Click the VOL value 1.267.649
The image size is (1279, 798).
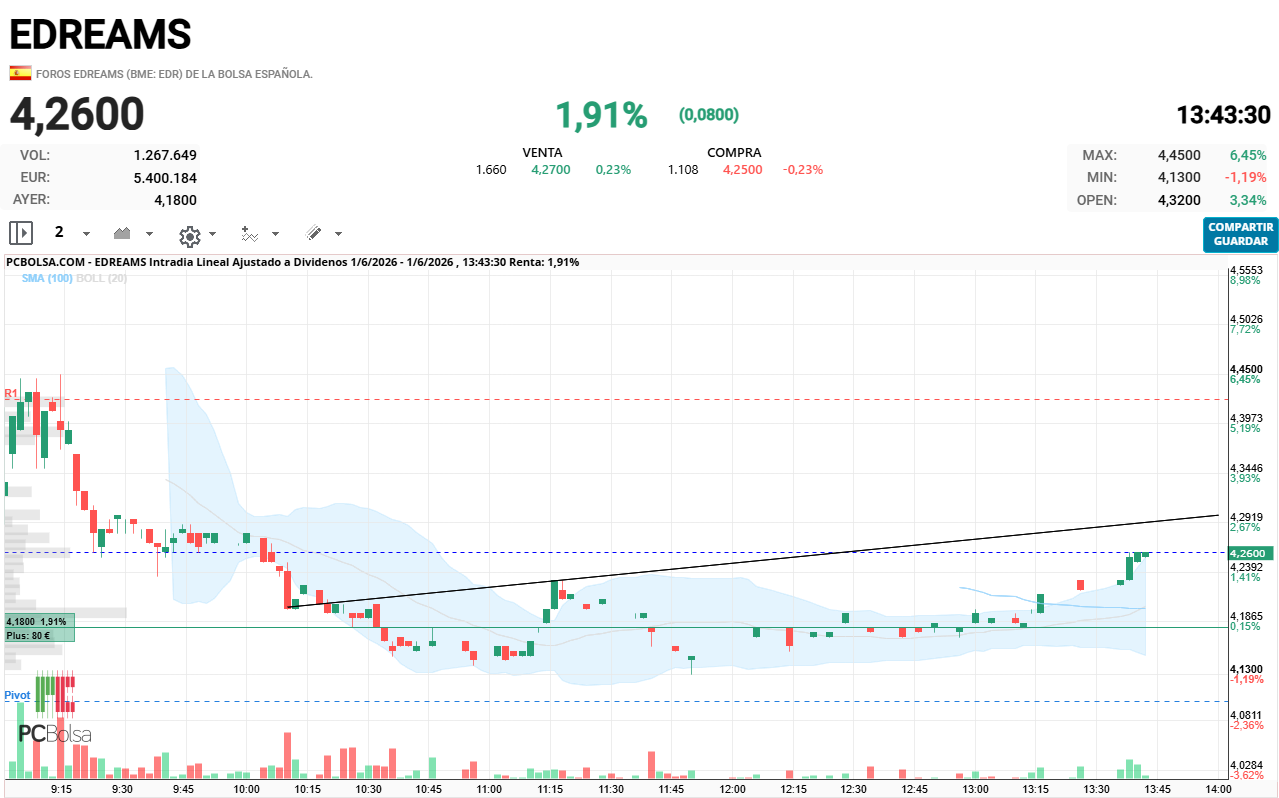(165, 155)
